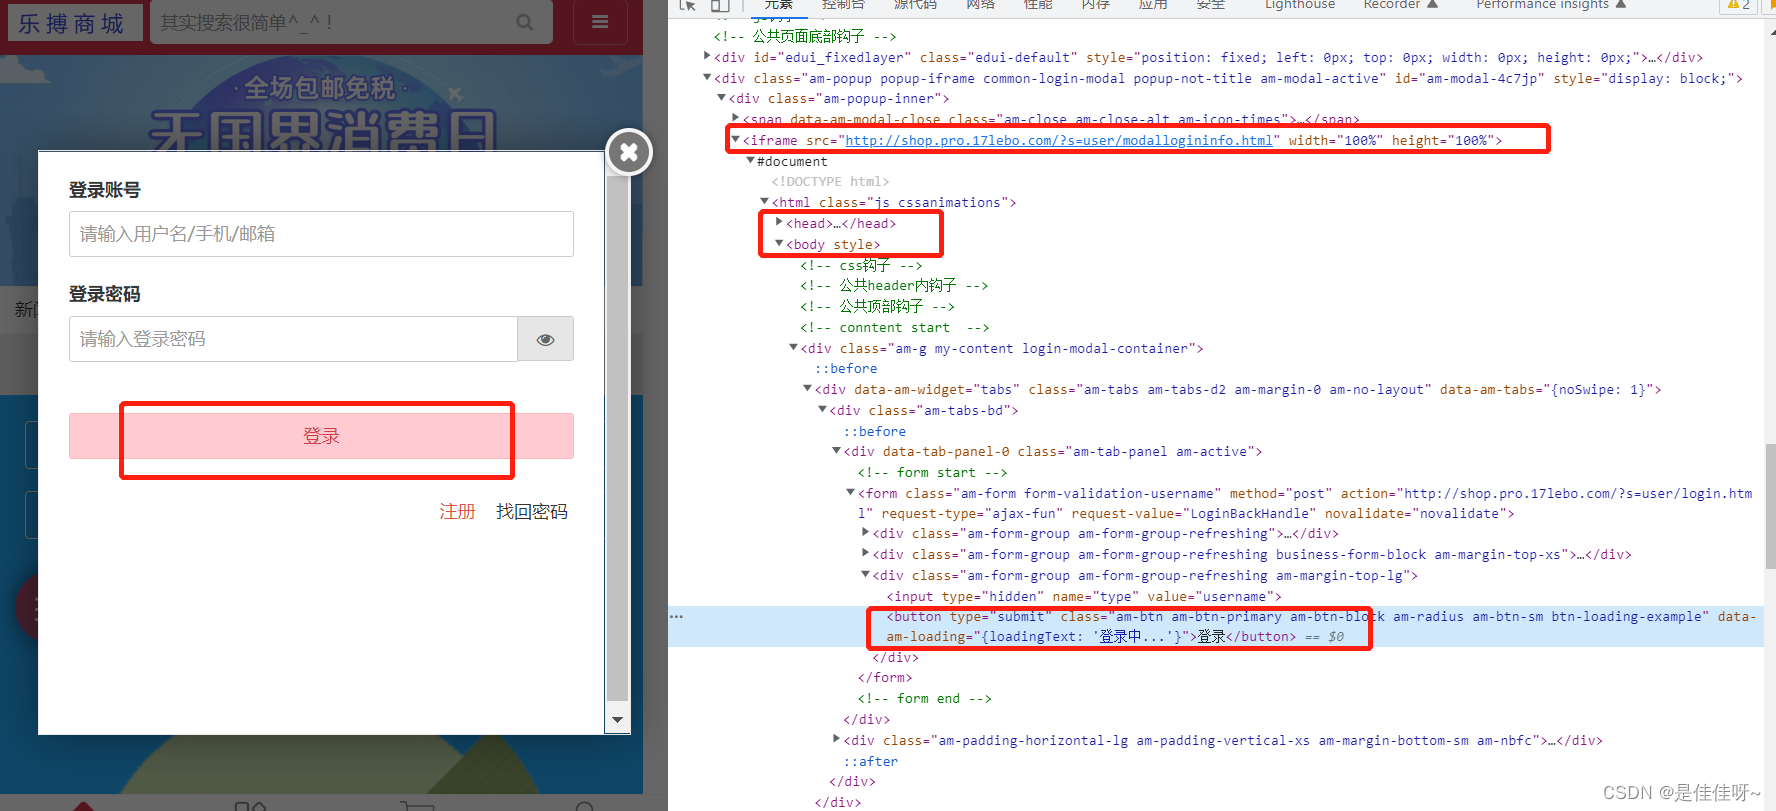The width and height of the screenshot is (1776, 811).
Task: Select the ::after pseudo-element line
Action: click(871, 761)
